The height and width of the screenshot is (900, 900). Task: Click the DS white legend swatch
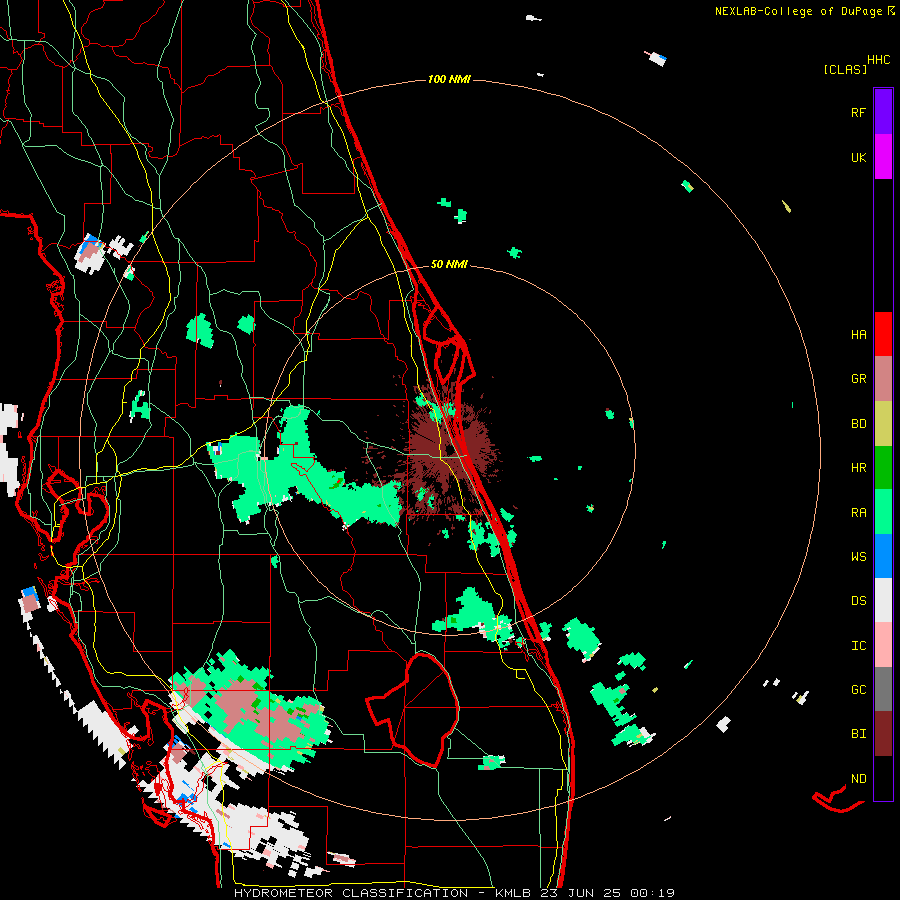pyautogui.click(x=883, y=600)
